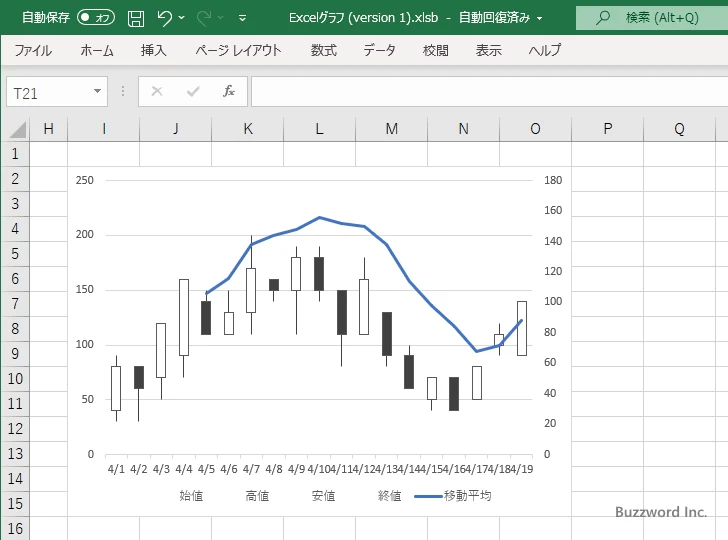Click the 移動平均 legend entry

point(453,496)
